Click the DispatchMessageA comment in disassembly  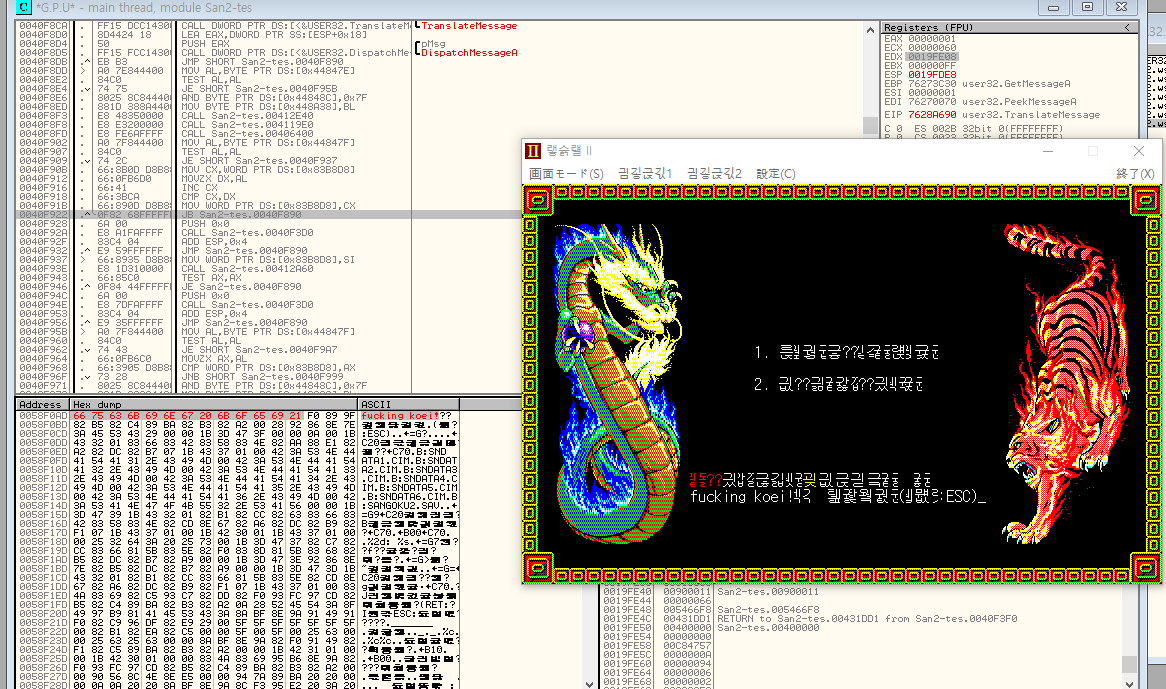(x=469, y=53)
